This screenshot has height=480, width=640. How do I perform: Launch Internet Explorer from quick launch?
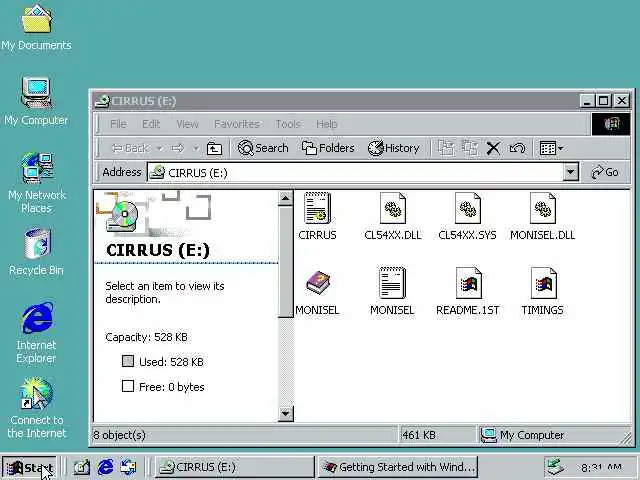point(105,467)
